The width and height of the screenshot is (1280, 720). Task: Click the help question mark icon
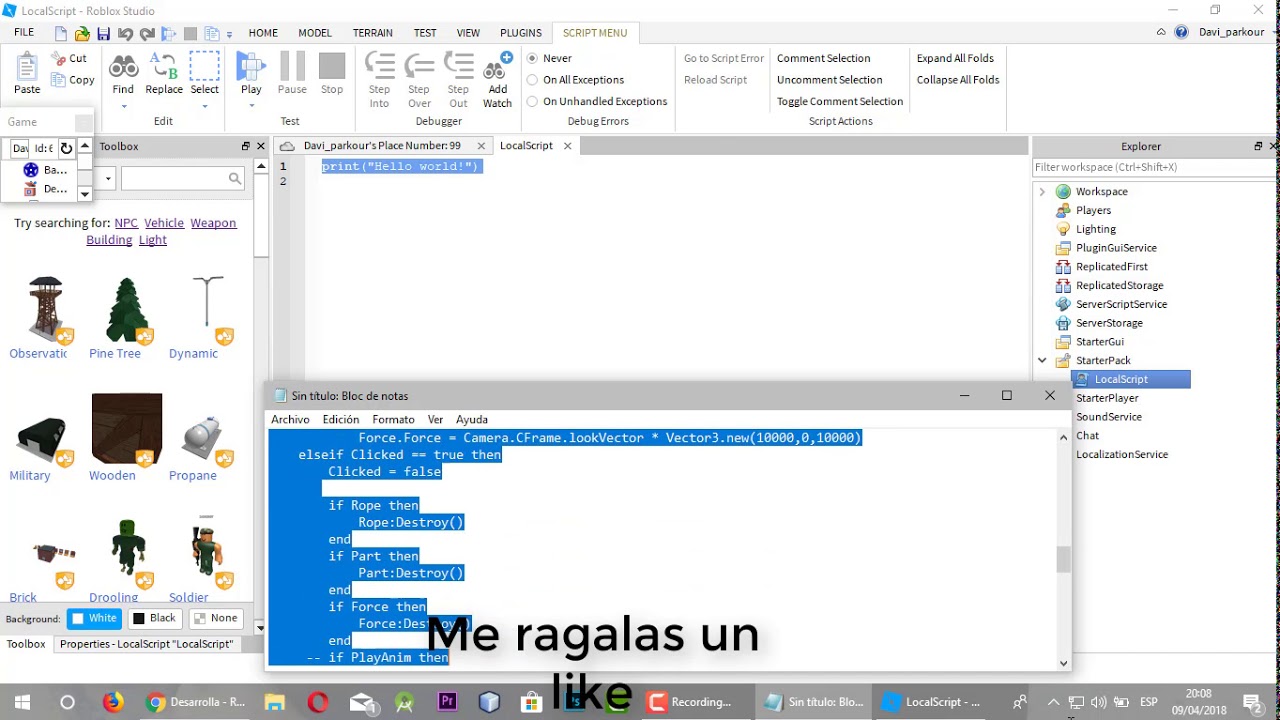1181,32
